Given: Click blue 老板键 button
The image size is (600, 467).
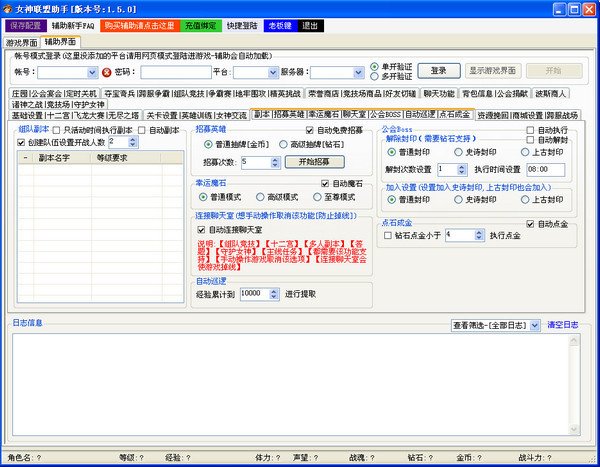Looking at the screenshot, I should click(280, 26).
